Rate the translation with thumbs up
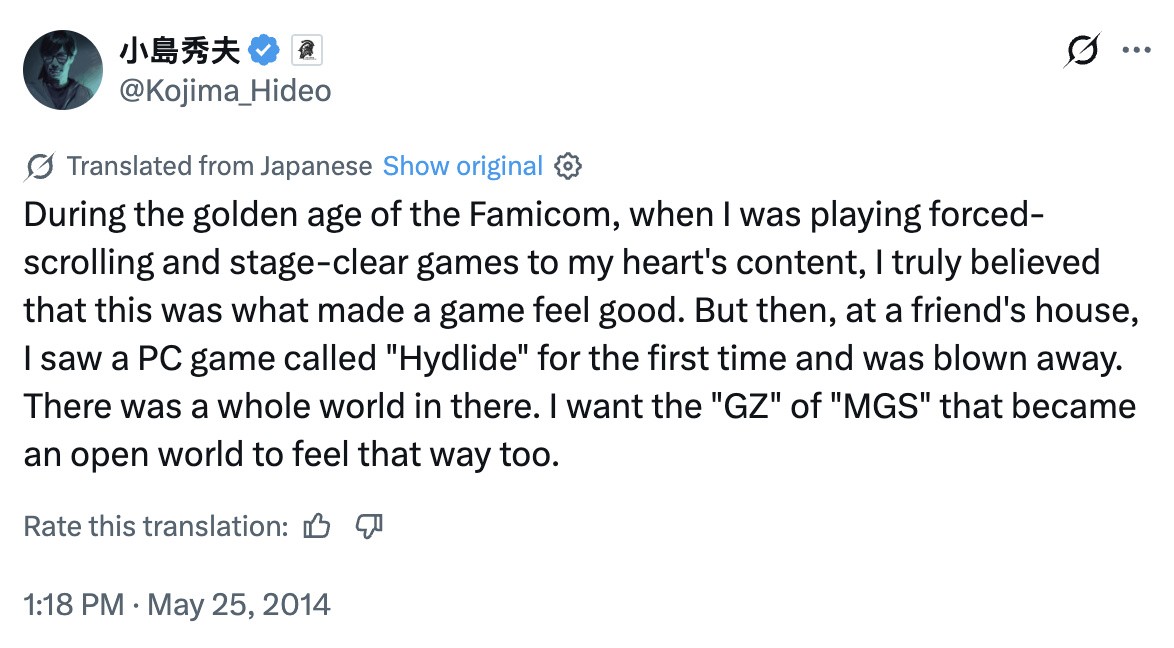The width and height of the screenshot is (1174, 648). click(x=317, y=526)
